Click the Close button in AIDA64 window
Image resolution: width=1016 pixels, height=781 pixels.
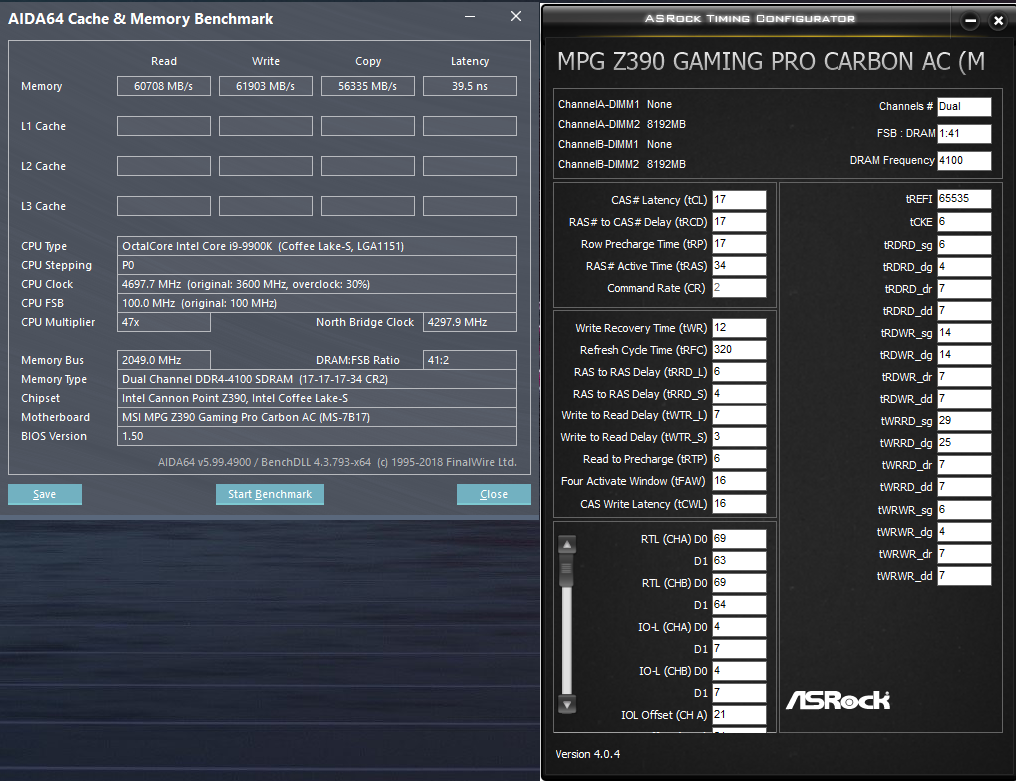click(x=494, y=494)
